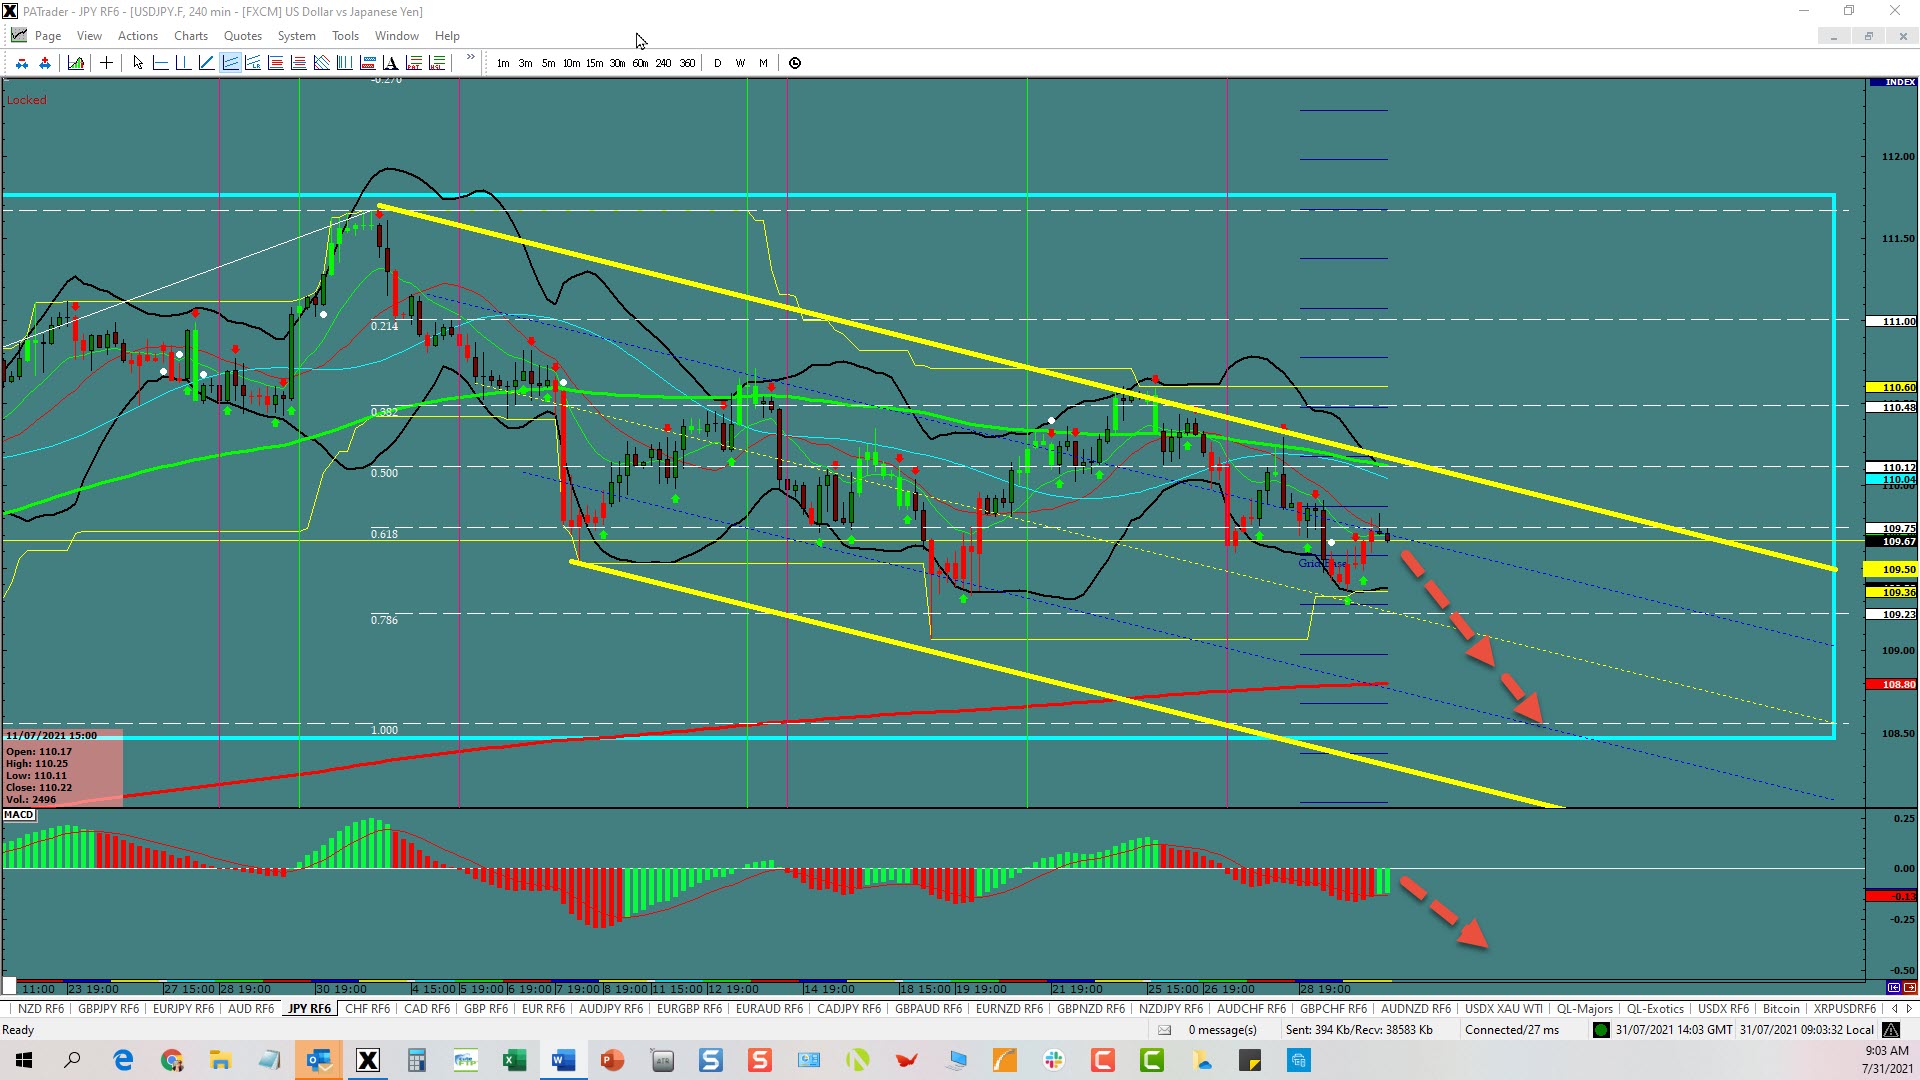Viewport: 1920px width, 1080px height.
Task: Open the Help menu
Action: coord(447,36)
